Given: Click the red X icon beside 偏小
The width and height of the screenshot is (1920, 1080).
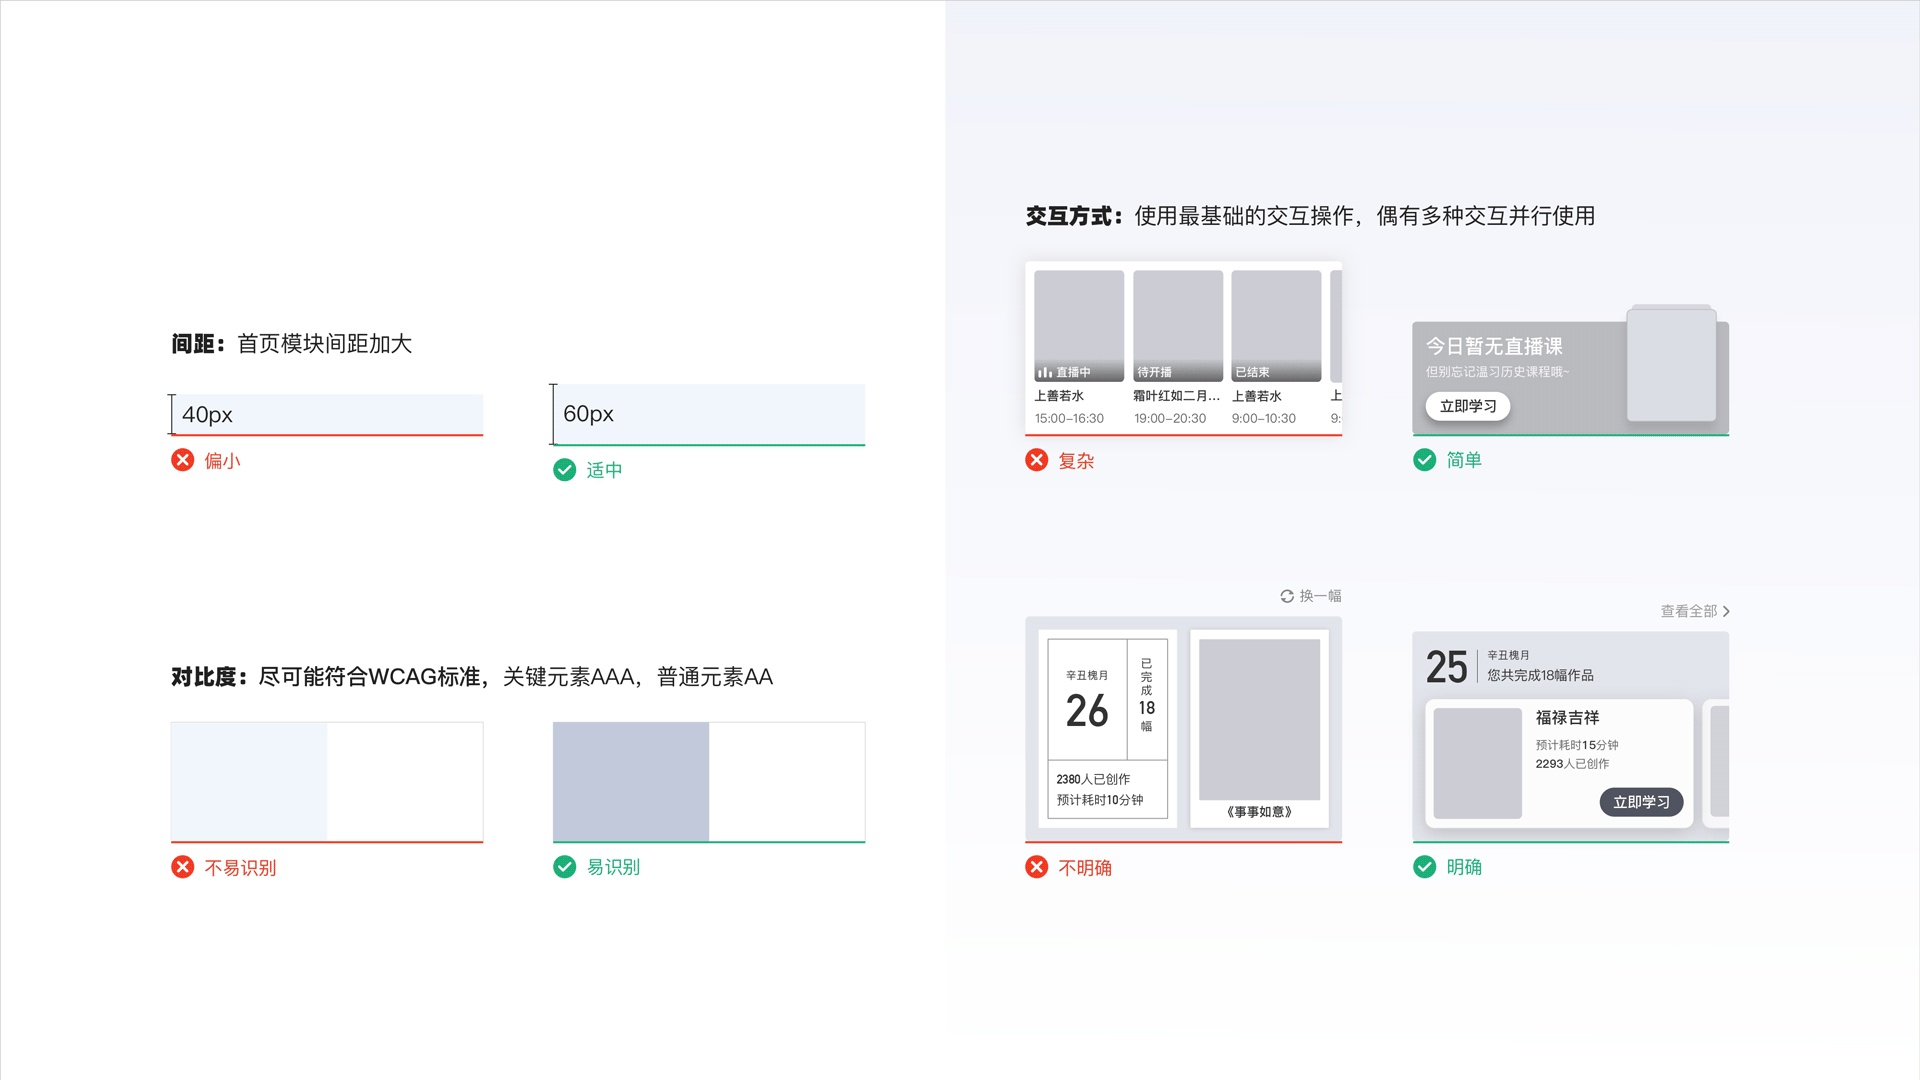Looking at the screenshot, I should 182,460.
